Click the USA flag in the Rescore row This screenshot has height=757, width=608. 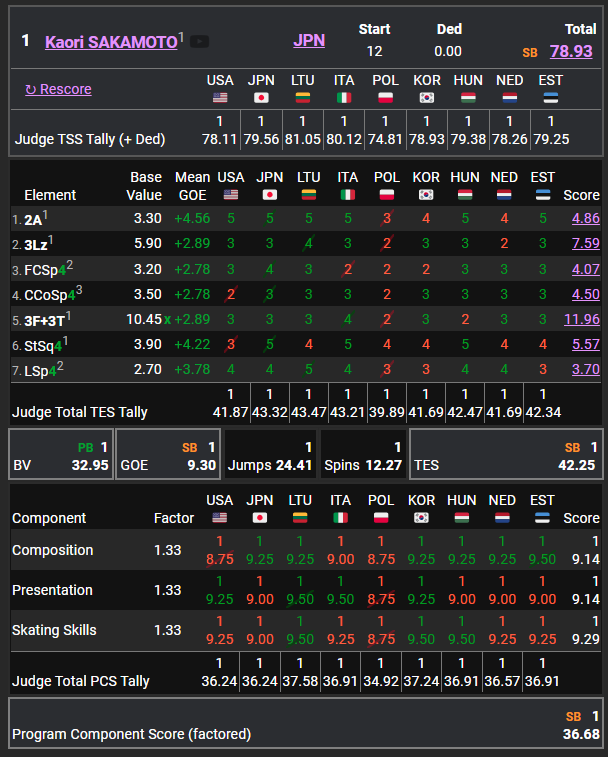coord(220,98)
